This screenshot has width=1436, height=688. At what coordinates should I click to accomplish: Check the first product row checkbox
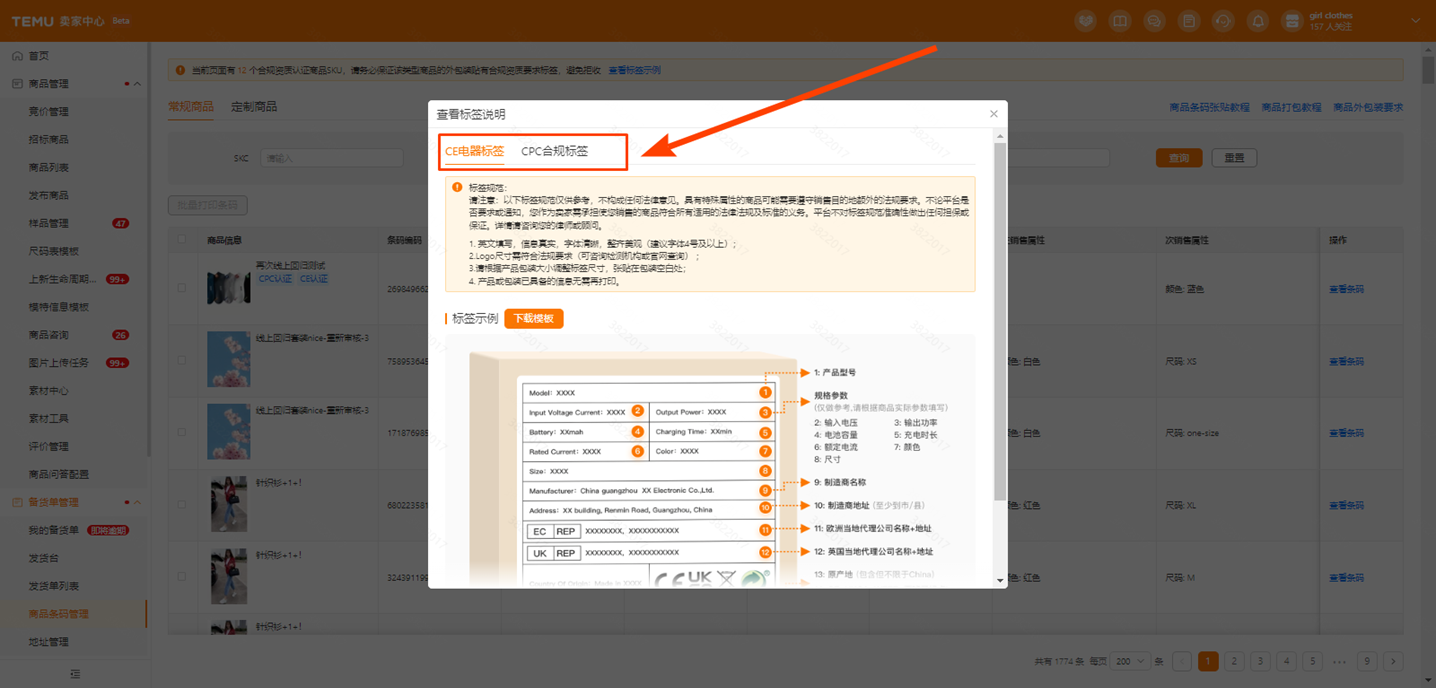(182, 288)
